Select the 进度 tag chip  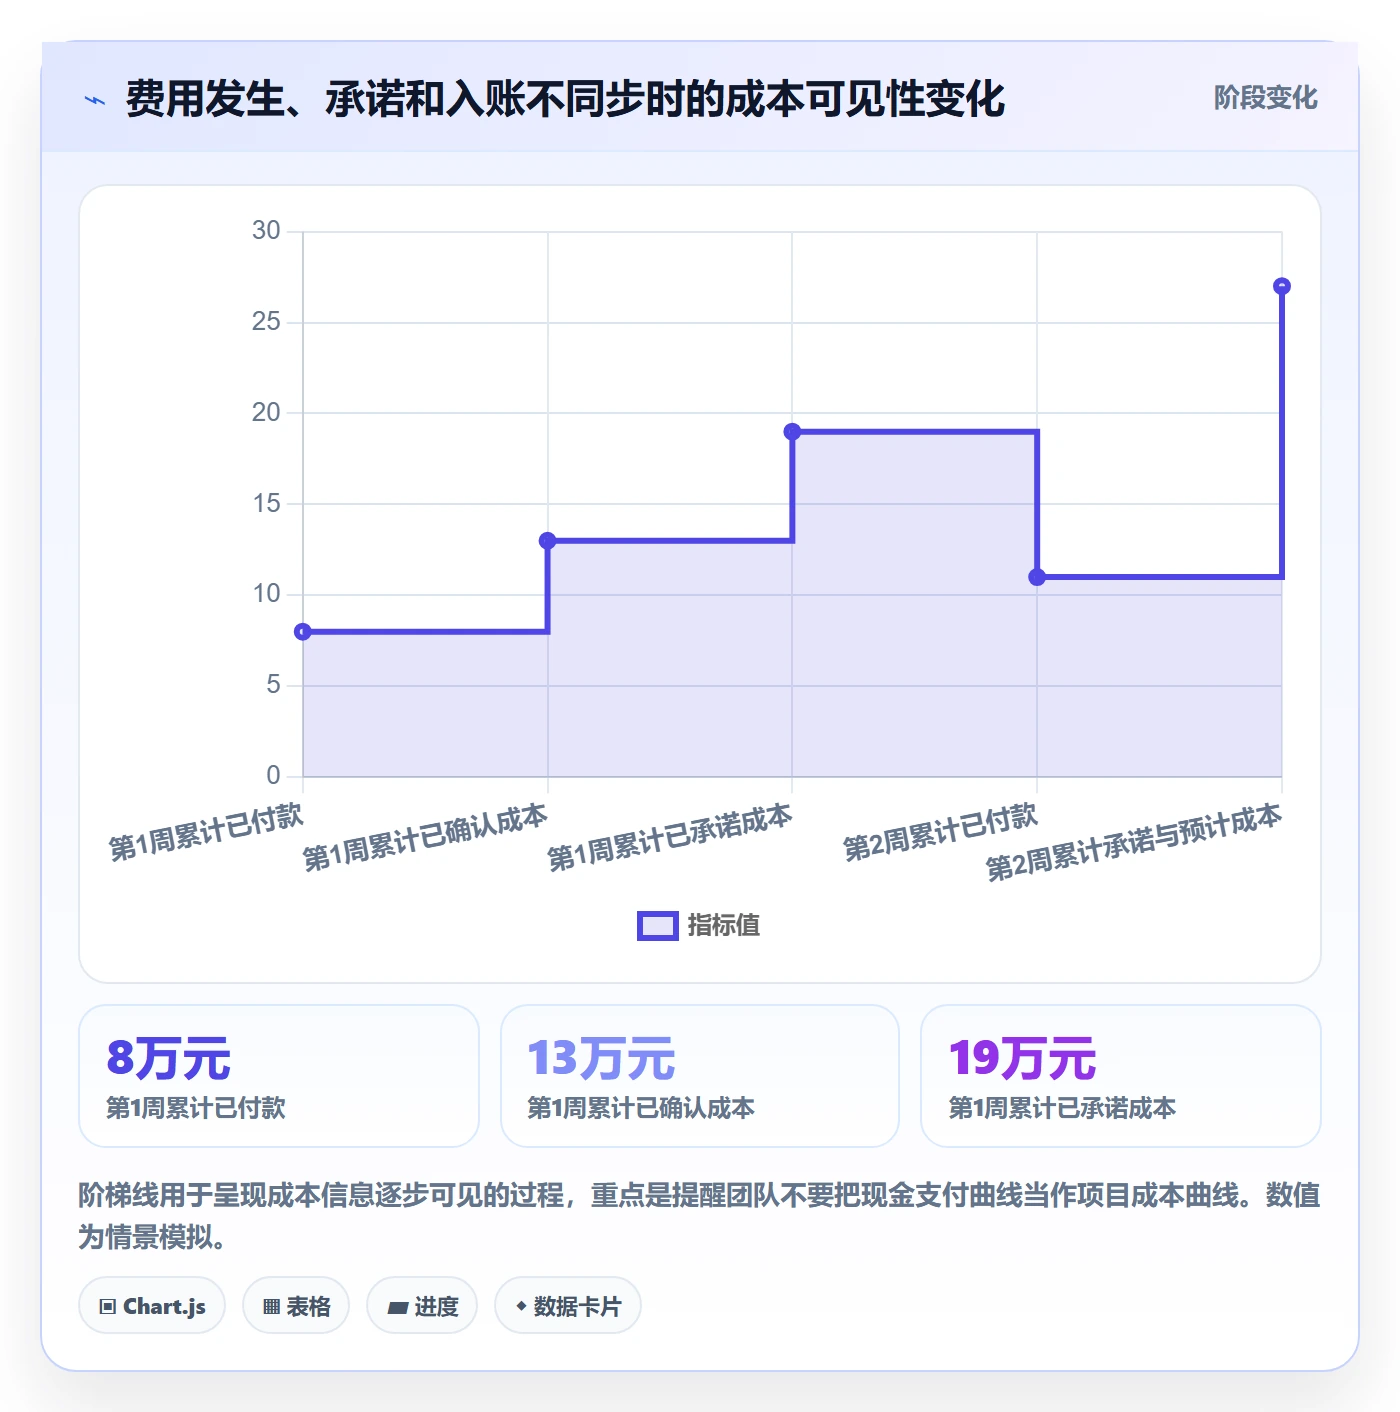(422, 1306)
